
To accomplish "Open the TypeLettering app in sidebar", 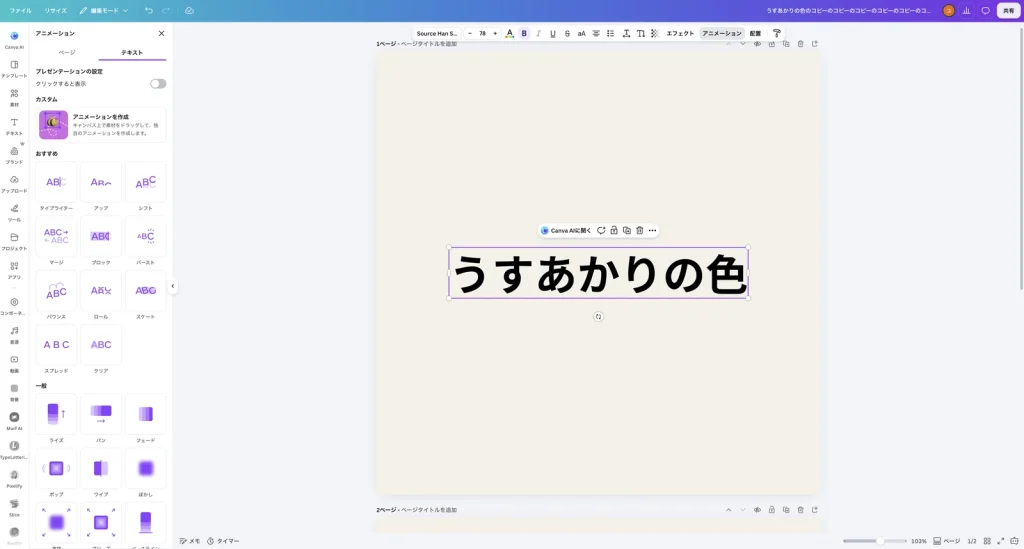I will pos(14,449).
